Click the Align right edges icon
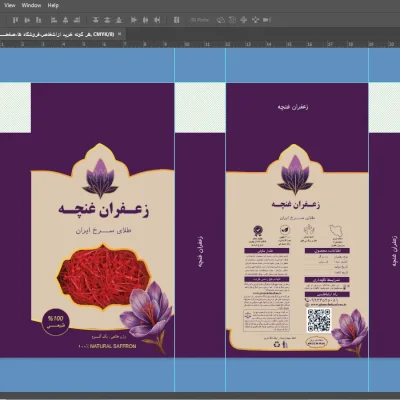 [77, 20]
